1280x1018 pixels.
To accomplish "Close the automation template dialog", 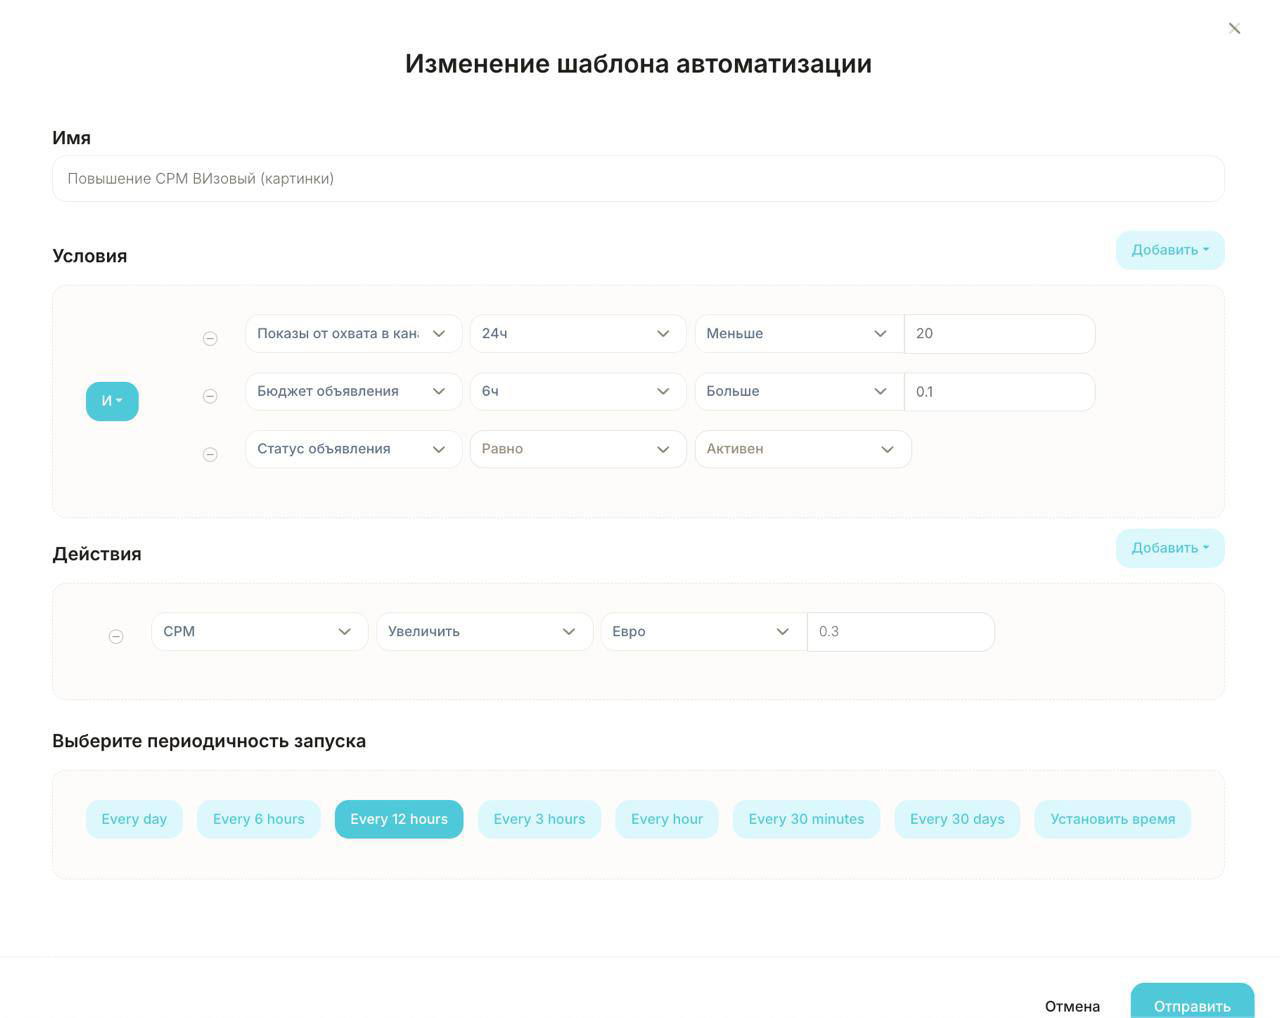I will (x=1234, y=28).
